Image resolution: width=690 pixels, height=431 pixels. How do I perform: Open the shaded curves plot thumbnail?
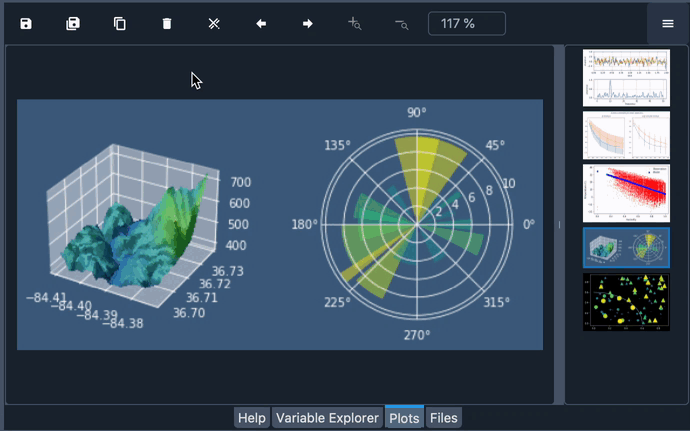(x=626, y=135)
